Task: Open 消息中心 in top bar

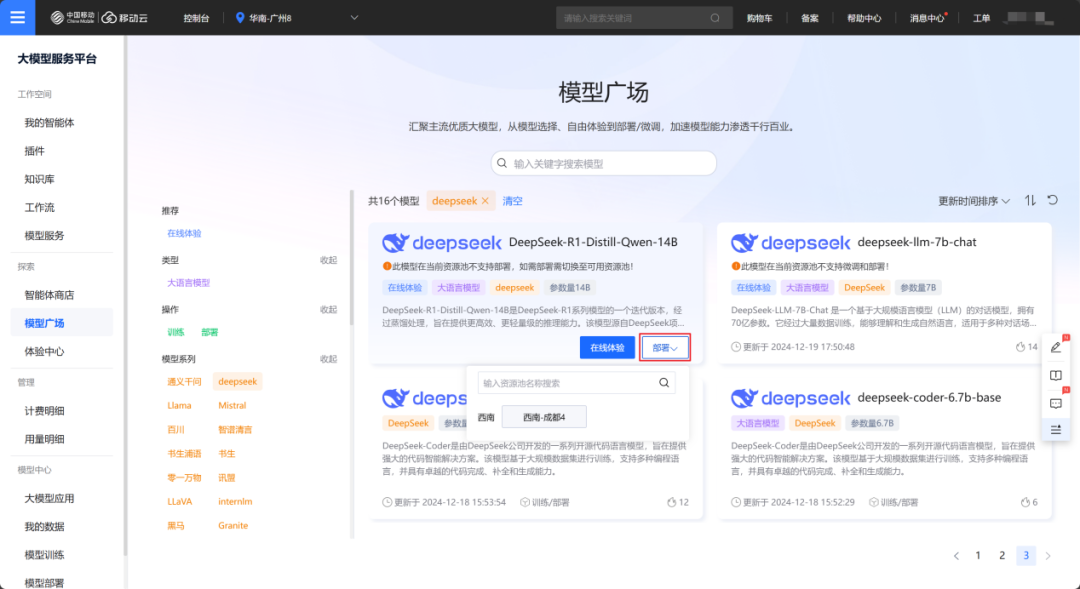Action: coord(926,18)
